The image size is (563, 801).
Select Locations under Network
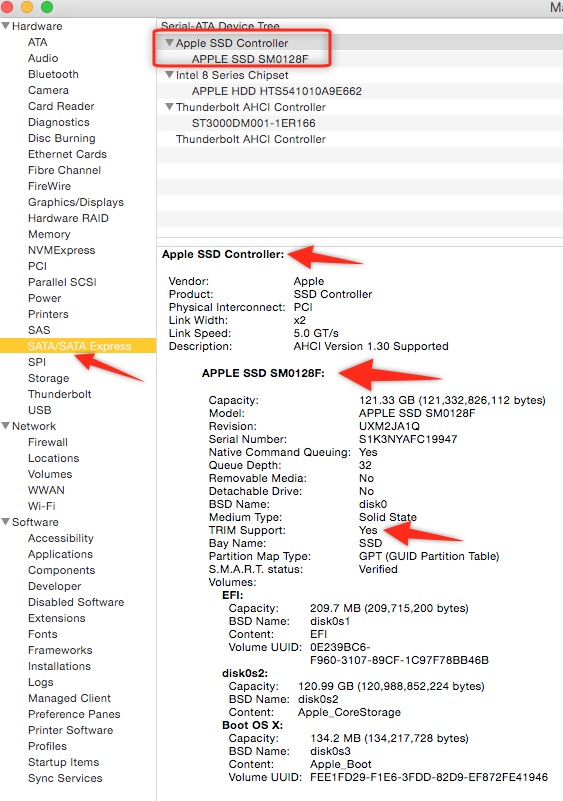pyautogui.click(x=53, y=458)
